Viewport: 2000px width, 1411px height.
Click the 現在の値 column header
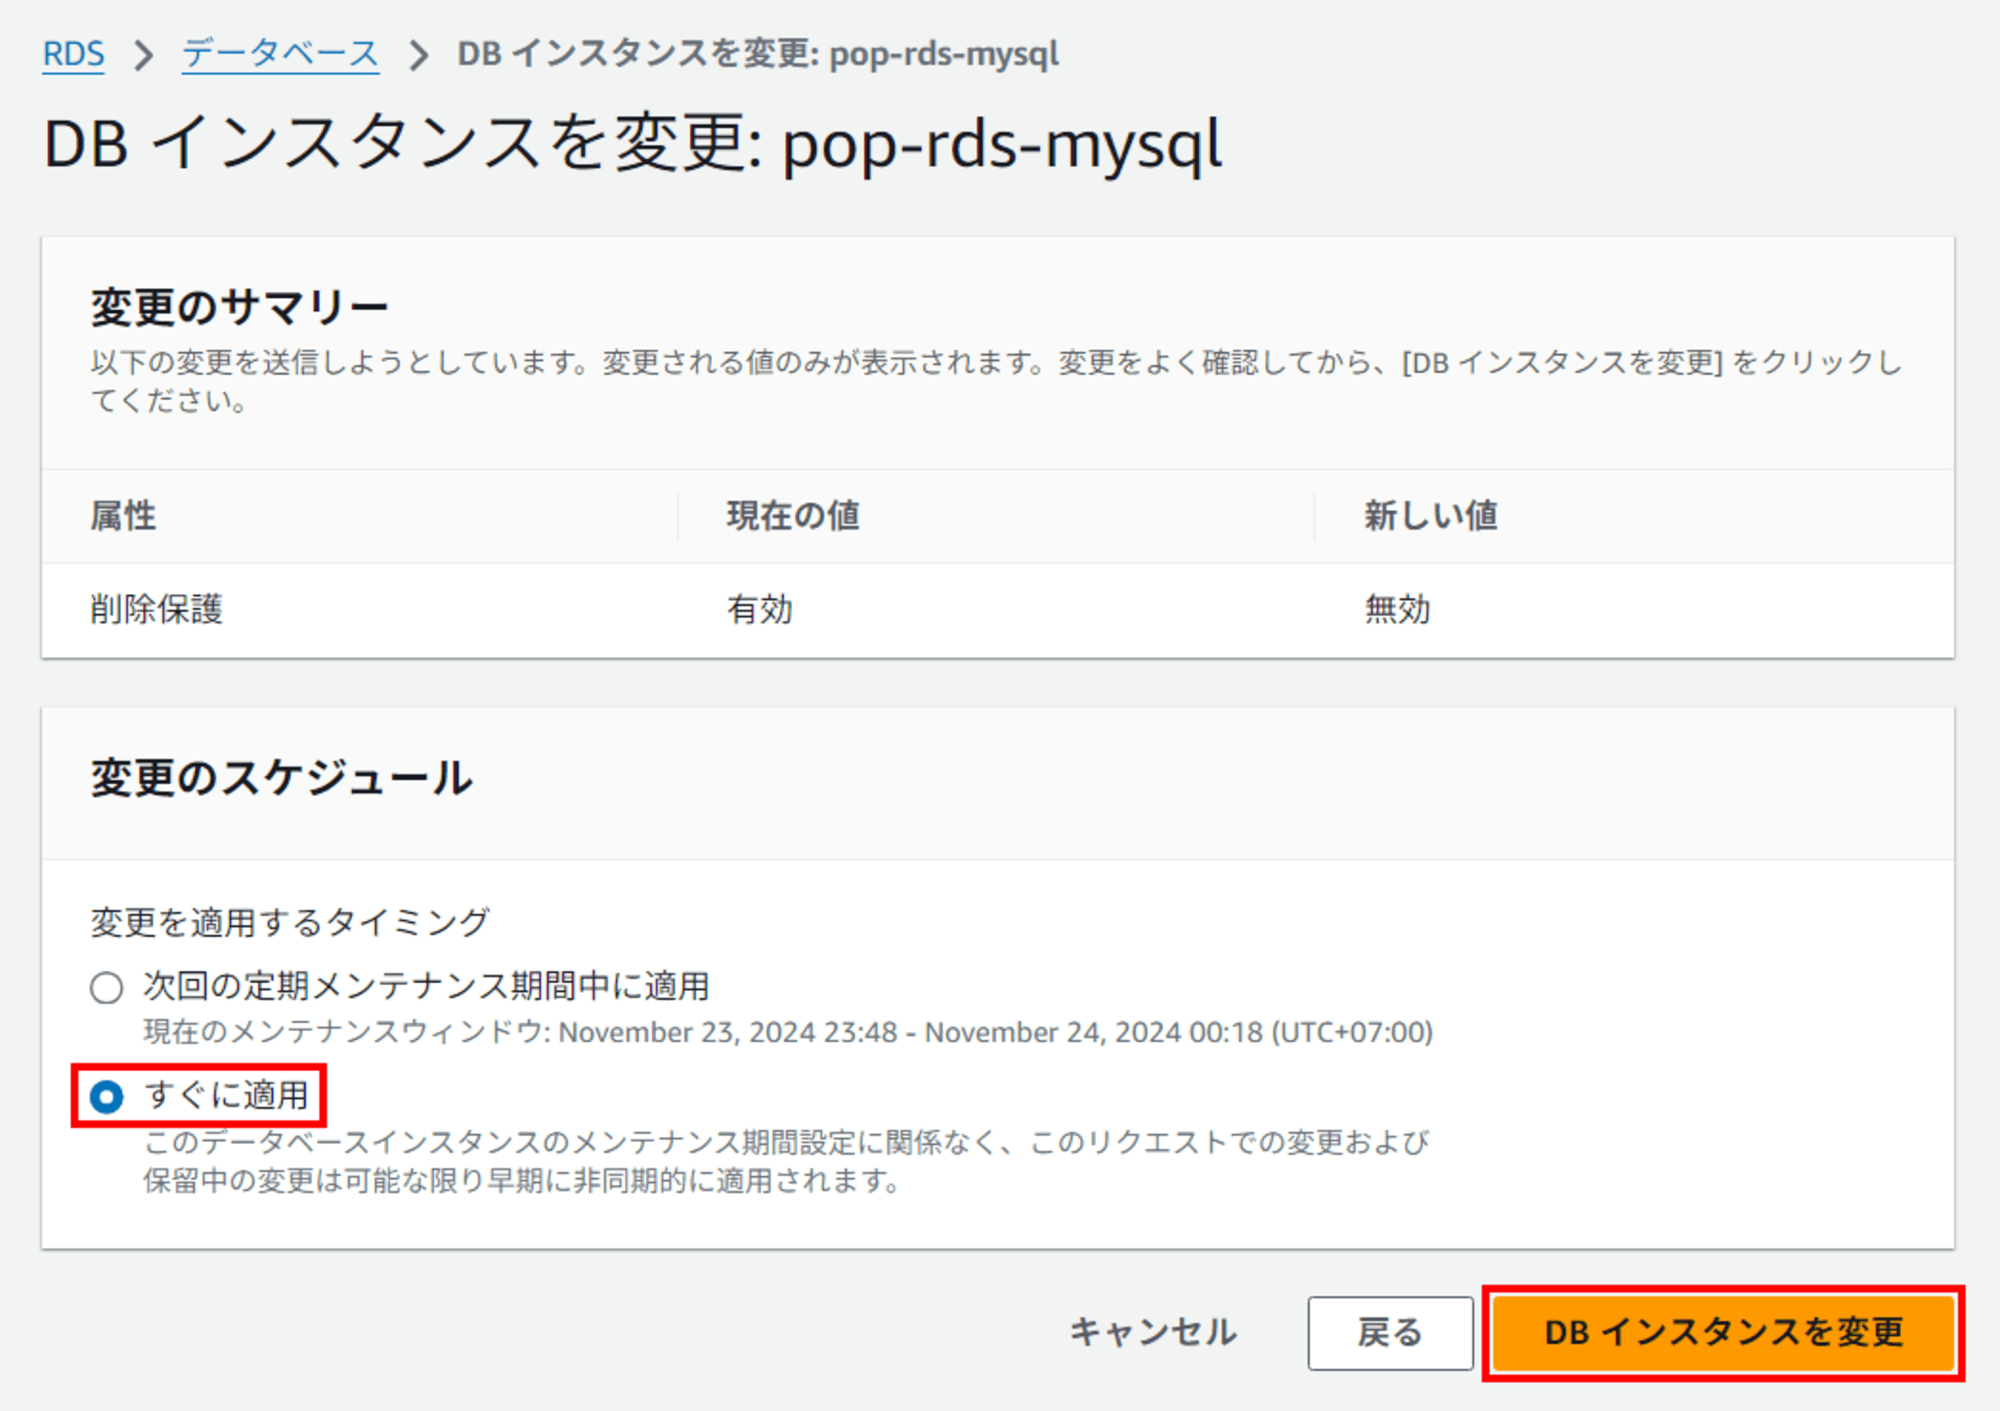793,516
